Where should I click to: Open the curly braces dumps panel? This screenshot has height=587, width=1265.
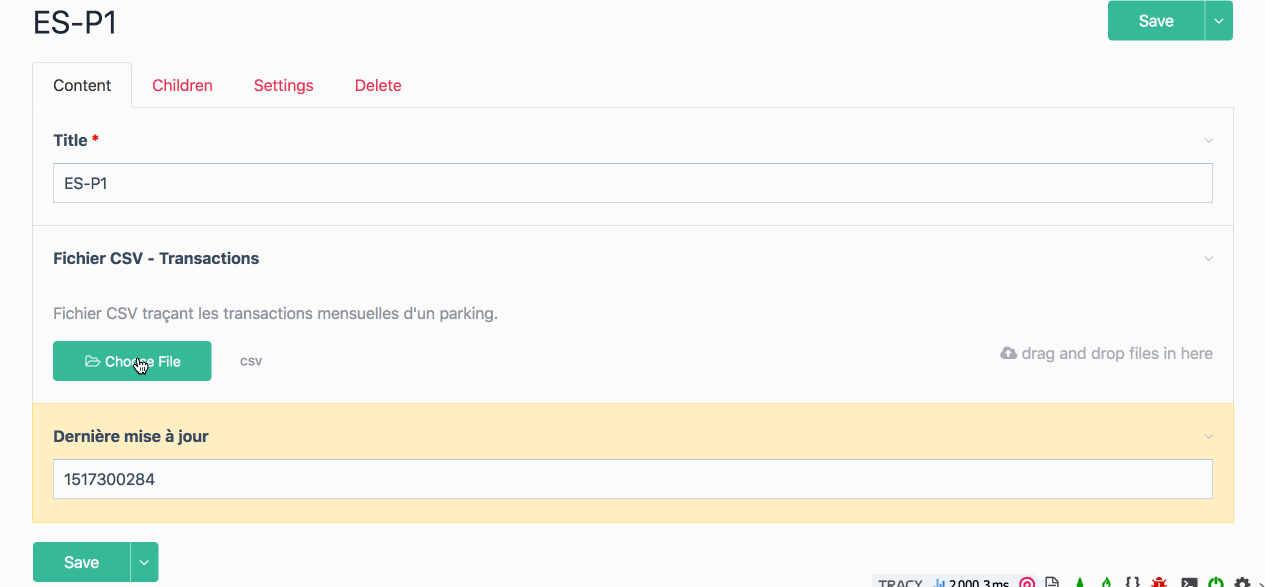coord(1132,582)
